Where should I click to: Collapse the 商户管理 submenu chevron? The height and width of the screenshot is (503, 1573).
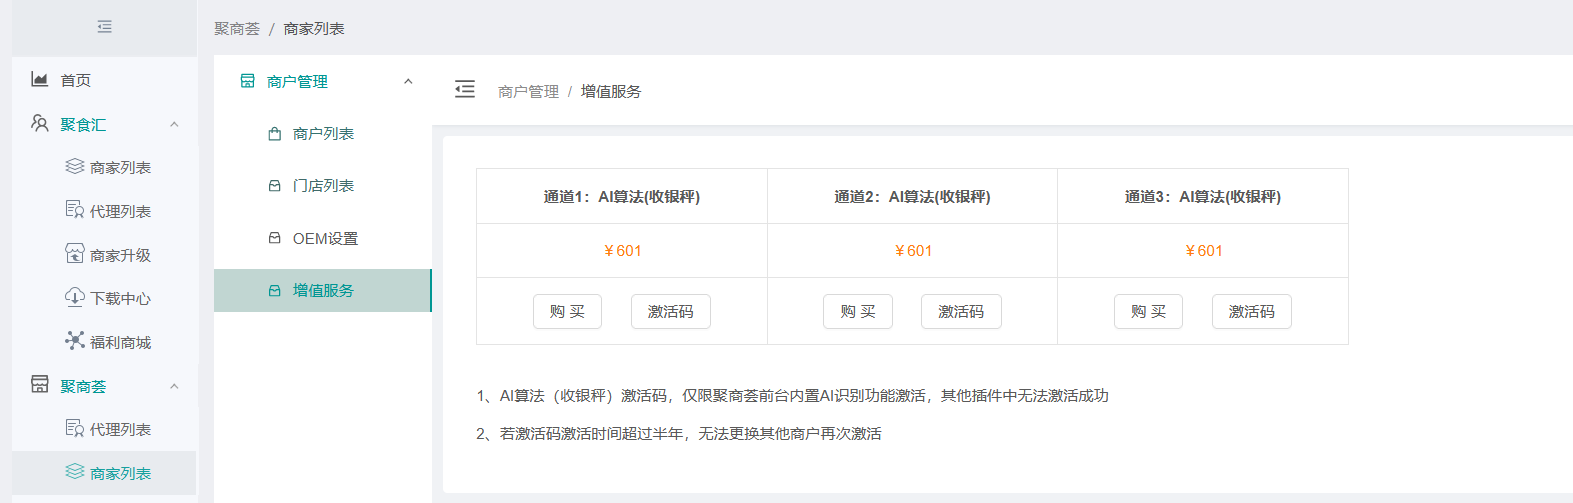coord(408,82)
